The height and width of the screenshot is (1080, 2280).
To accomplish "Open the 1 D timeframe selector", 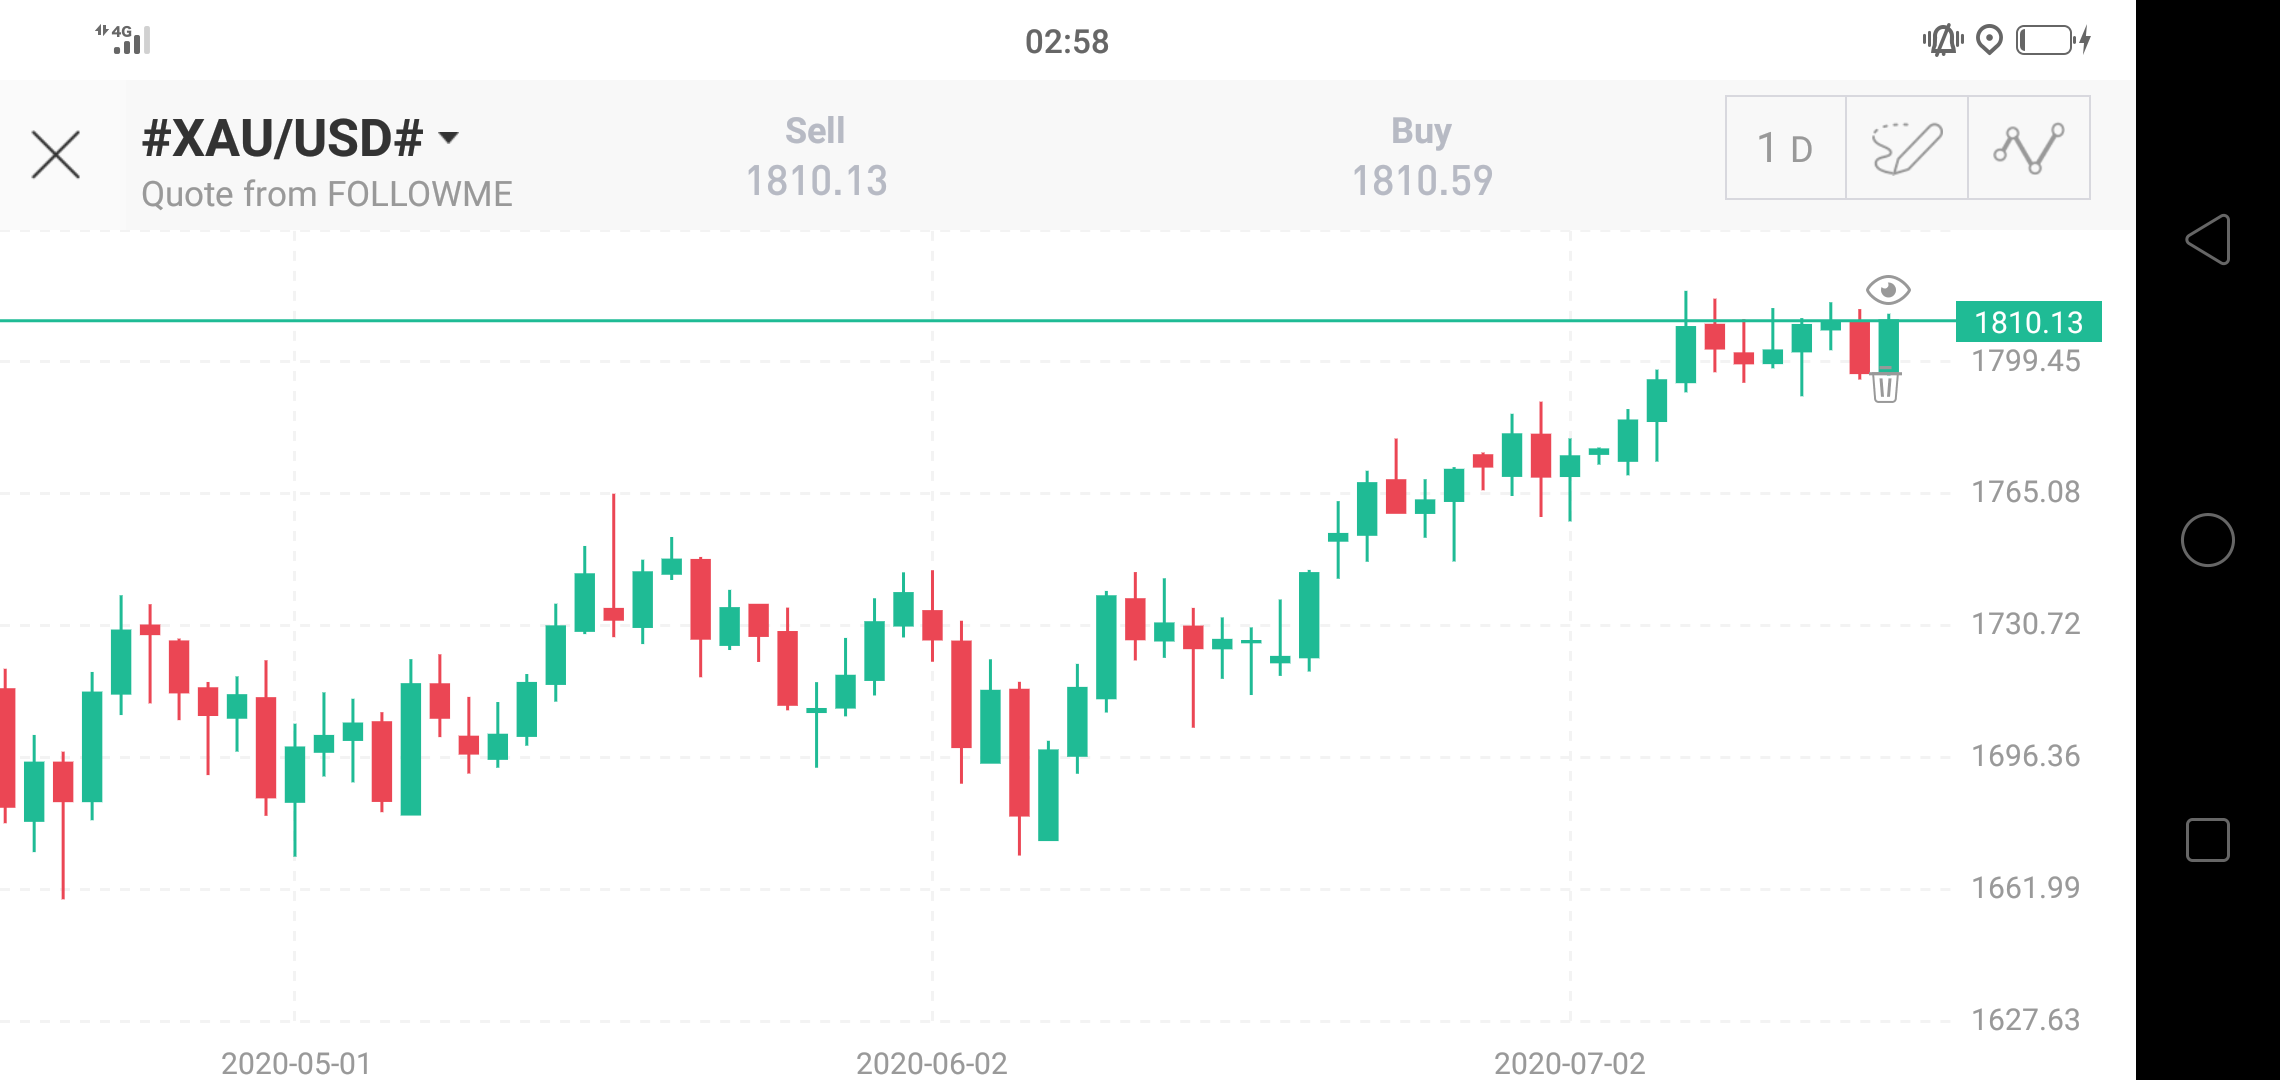I will (x=1785, y=148).
